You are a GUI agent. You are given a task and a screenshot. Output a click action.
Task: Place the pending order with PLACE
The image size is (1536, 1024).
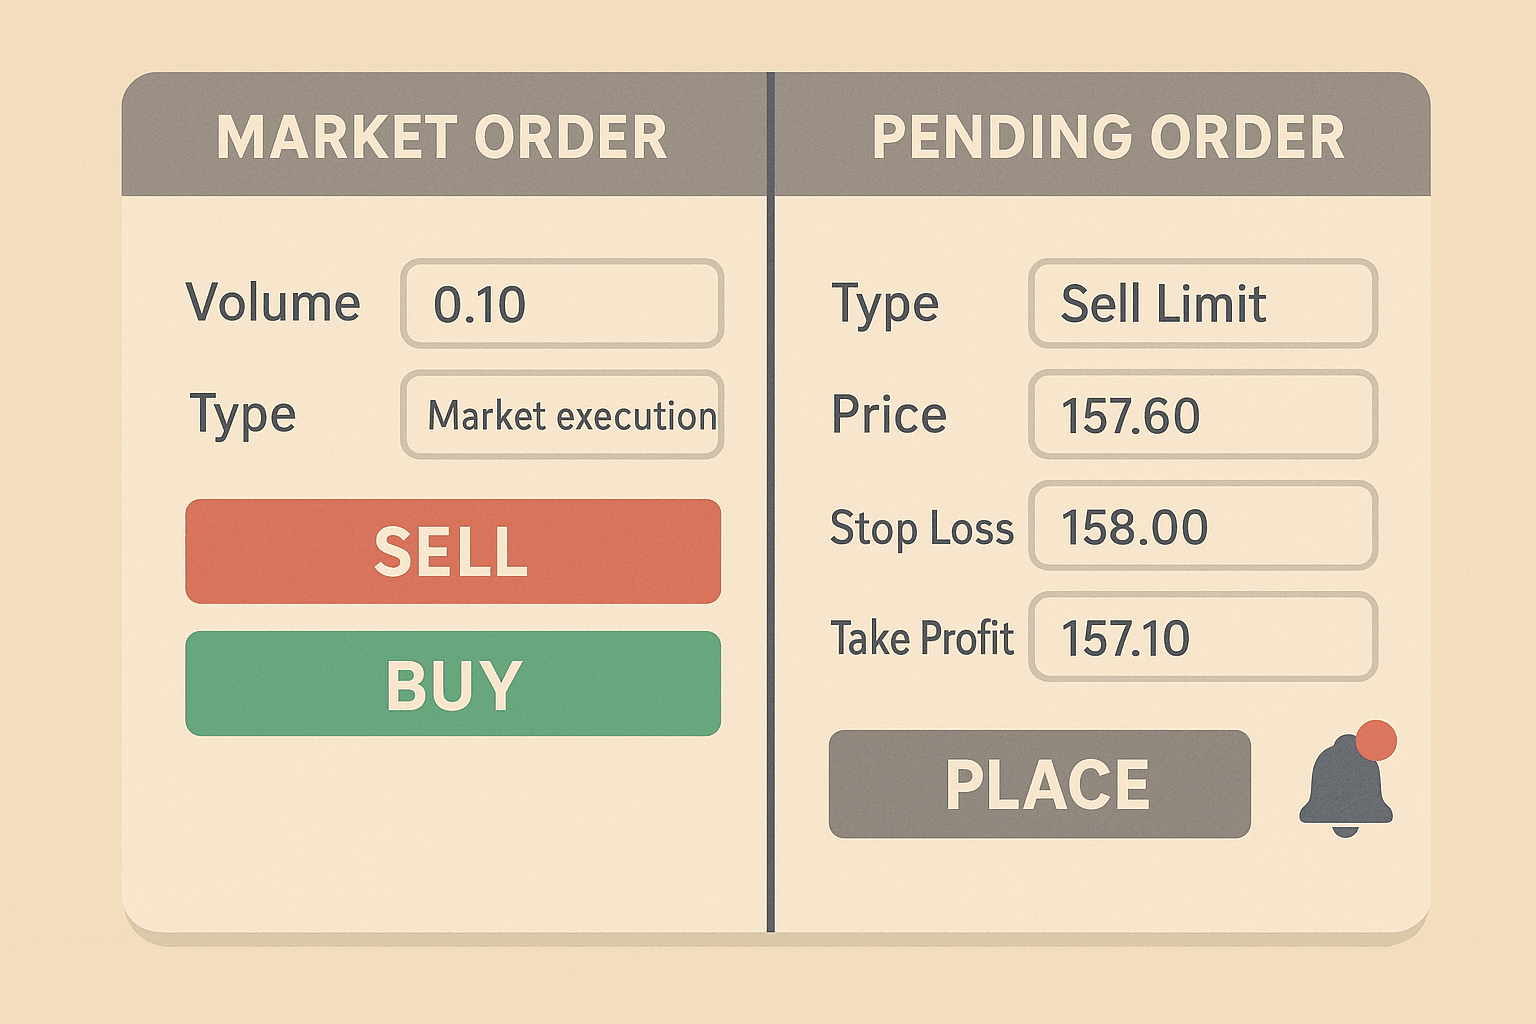point(1039,784)
